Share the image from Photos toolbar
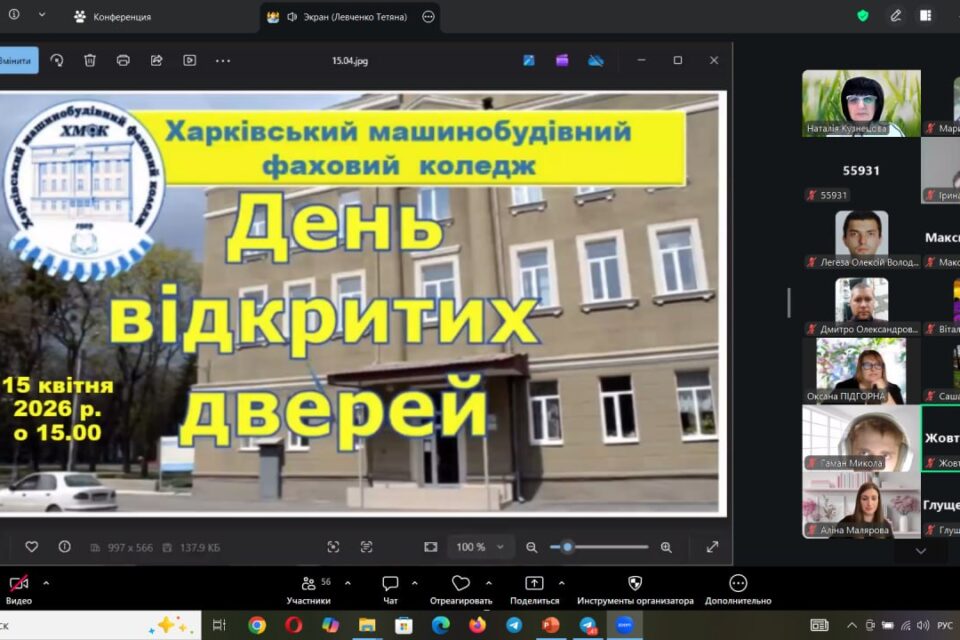This screenshot has width=960, height=640. [x=157, y=61]
